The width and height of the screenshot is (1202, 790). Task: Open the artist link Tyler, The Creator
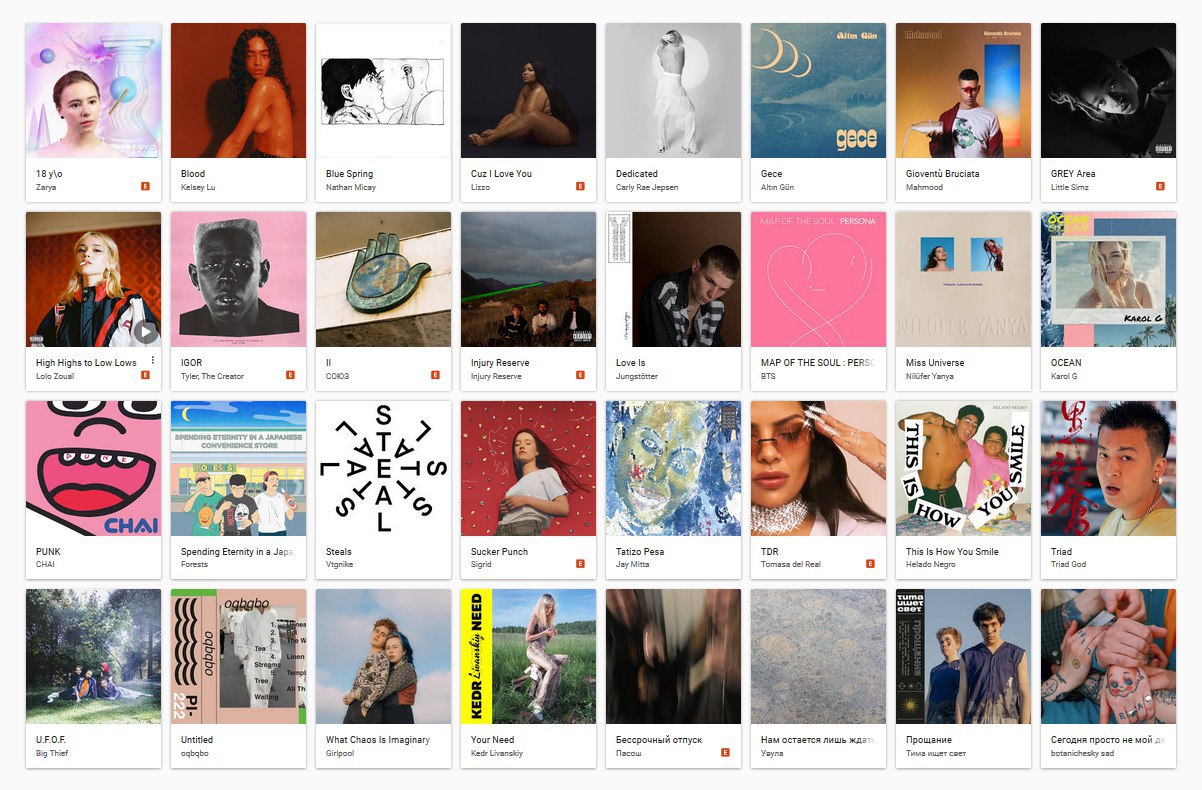pos(212,376)
